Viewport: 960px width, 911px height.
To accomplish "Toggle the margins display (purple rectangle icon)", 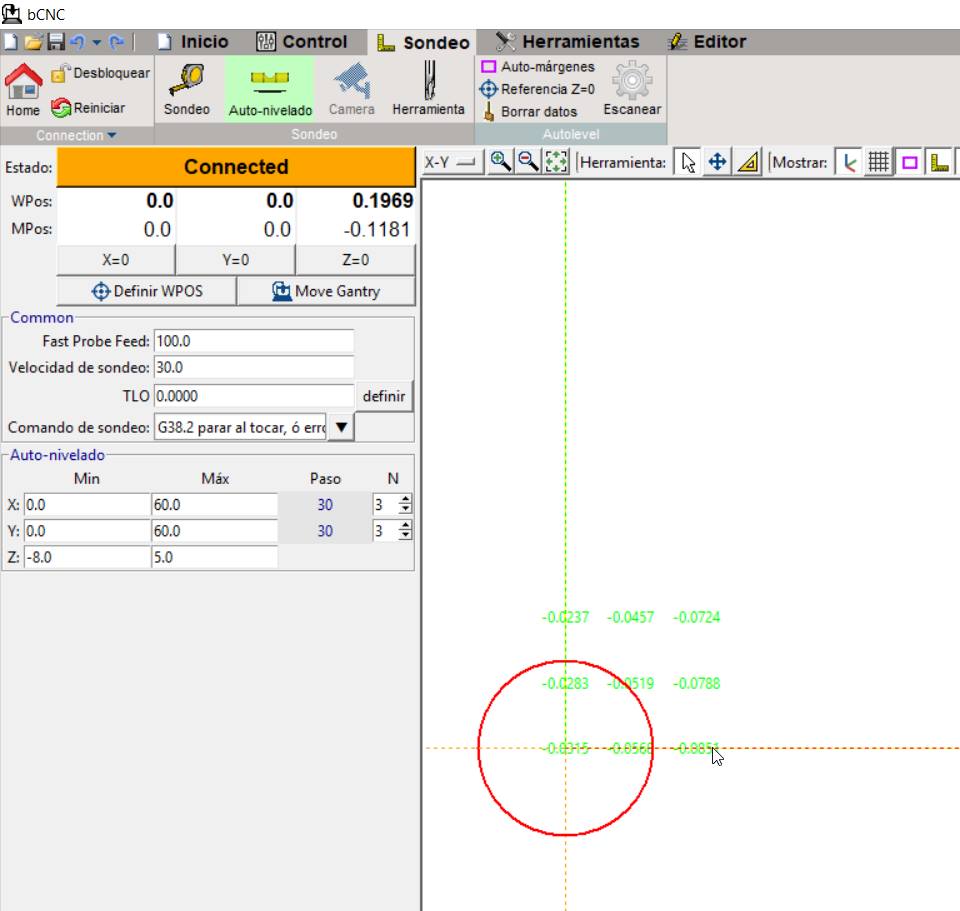I will pos(910,165).
